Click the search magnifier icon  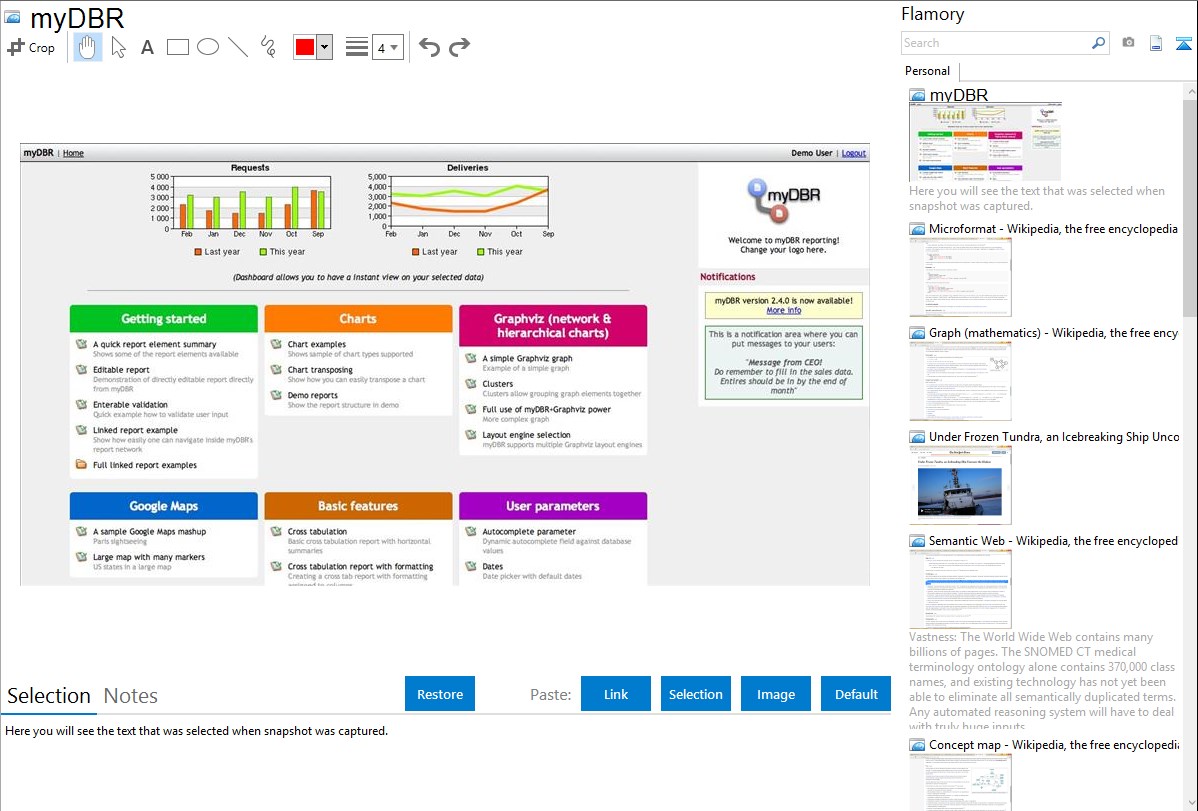[x=1098, y=43]
